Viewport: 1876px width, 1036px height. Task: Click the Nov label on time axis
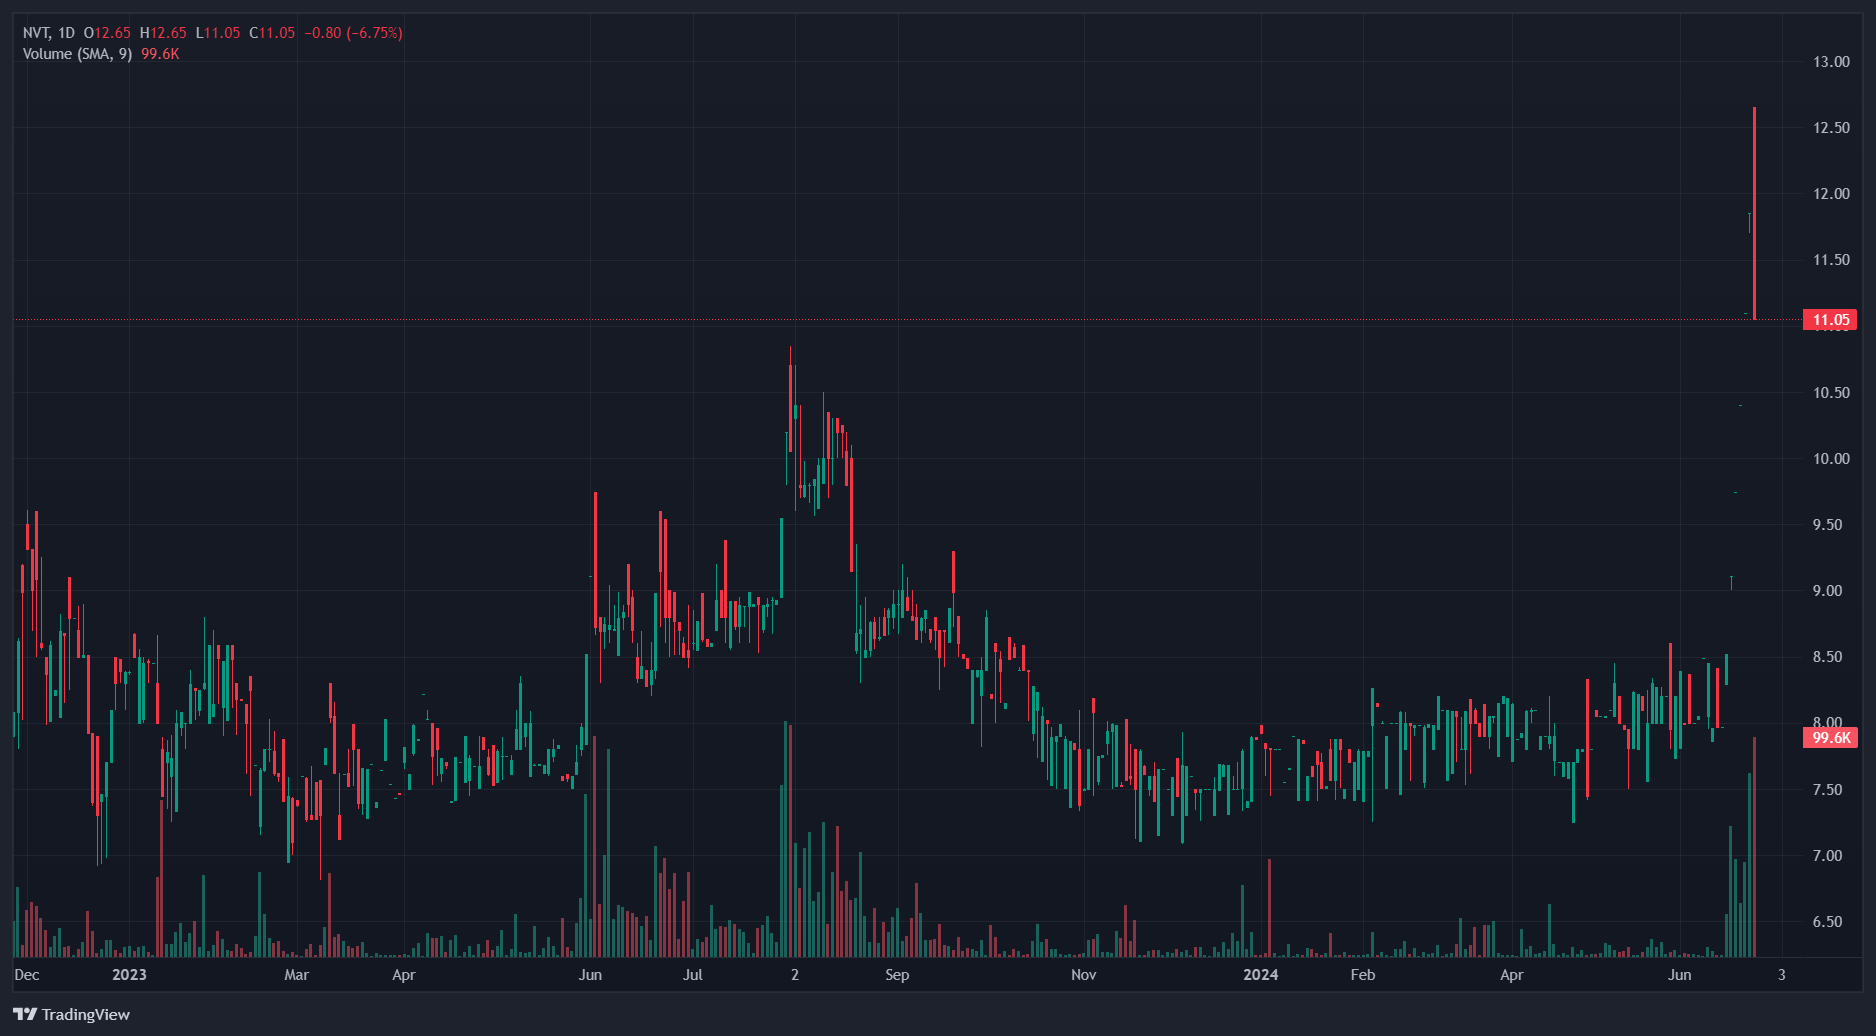[1083, 975]
